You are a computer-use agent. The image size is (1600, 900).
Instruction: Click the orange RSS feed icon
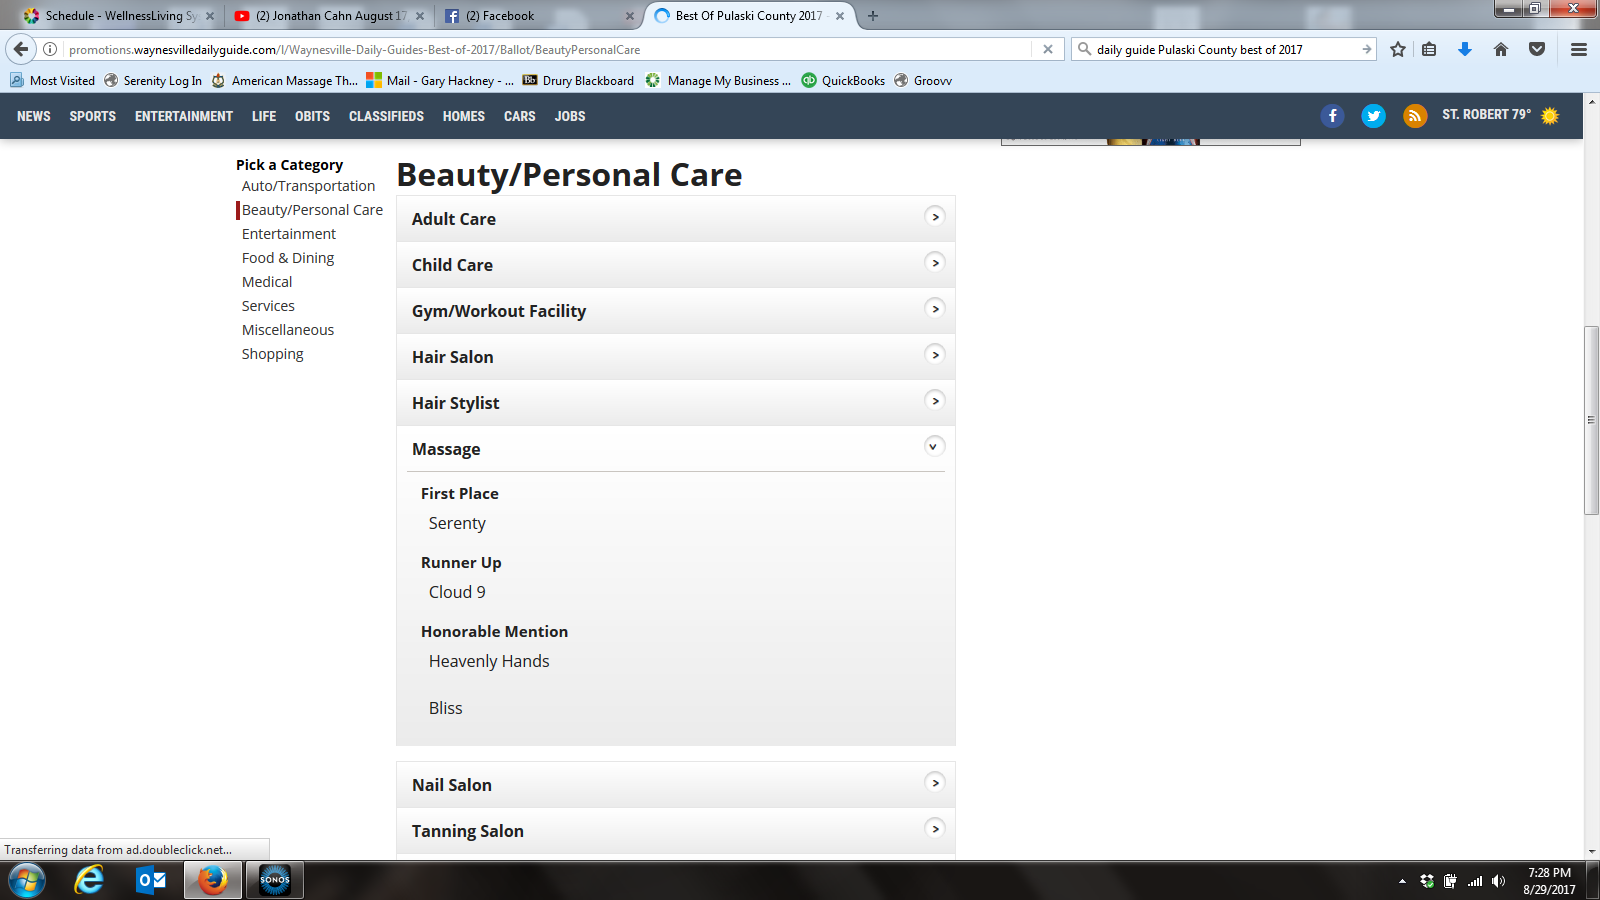(1414, 116)
